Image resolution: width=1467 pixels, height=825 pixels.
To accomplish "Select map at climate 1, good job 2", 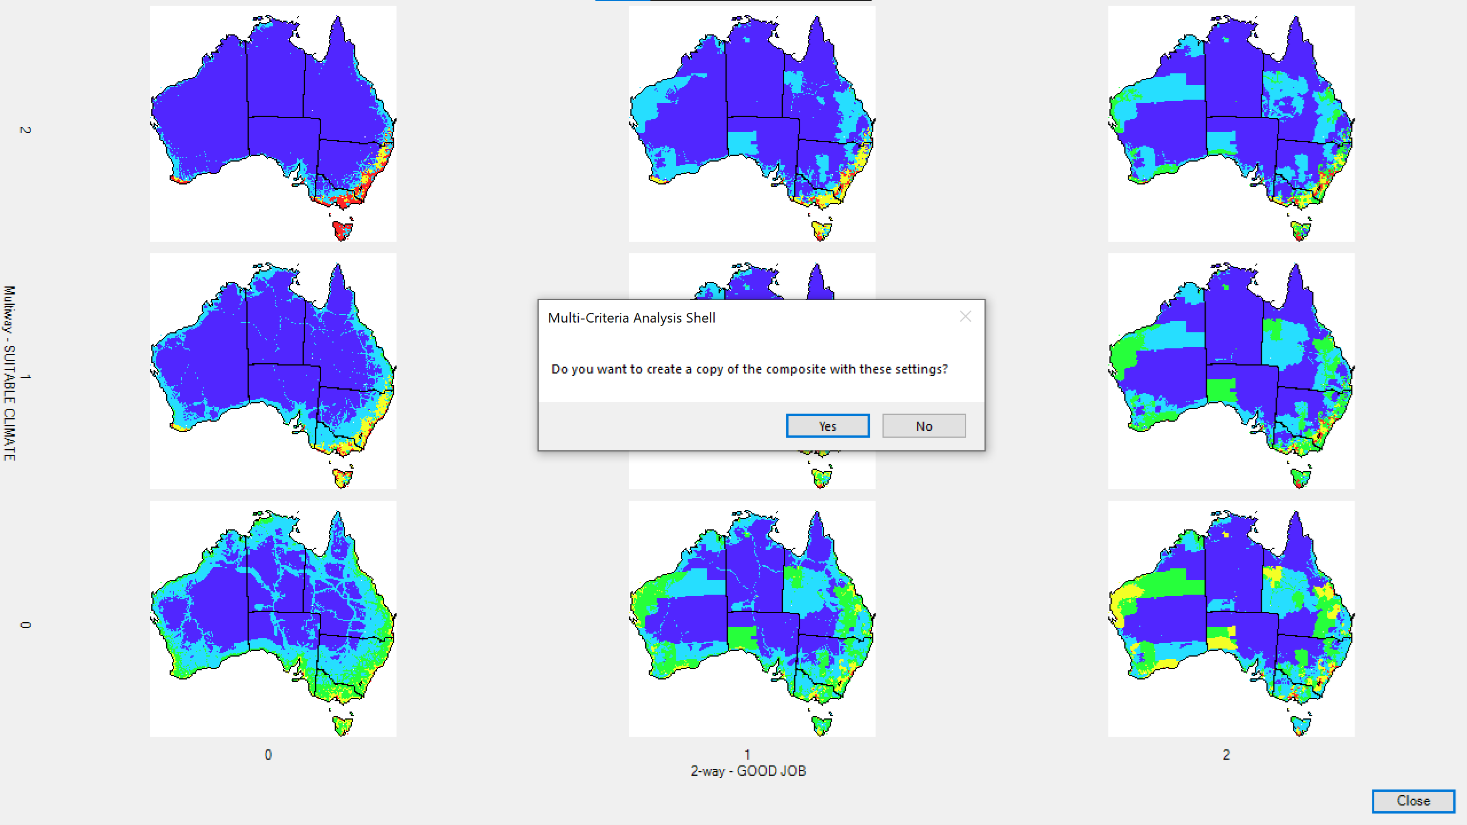I will pyautogui.click(x=1231, y=371).
